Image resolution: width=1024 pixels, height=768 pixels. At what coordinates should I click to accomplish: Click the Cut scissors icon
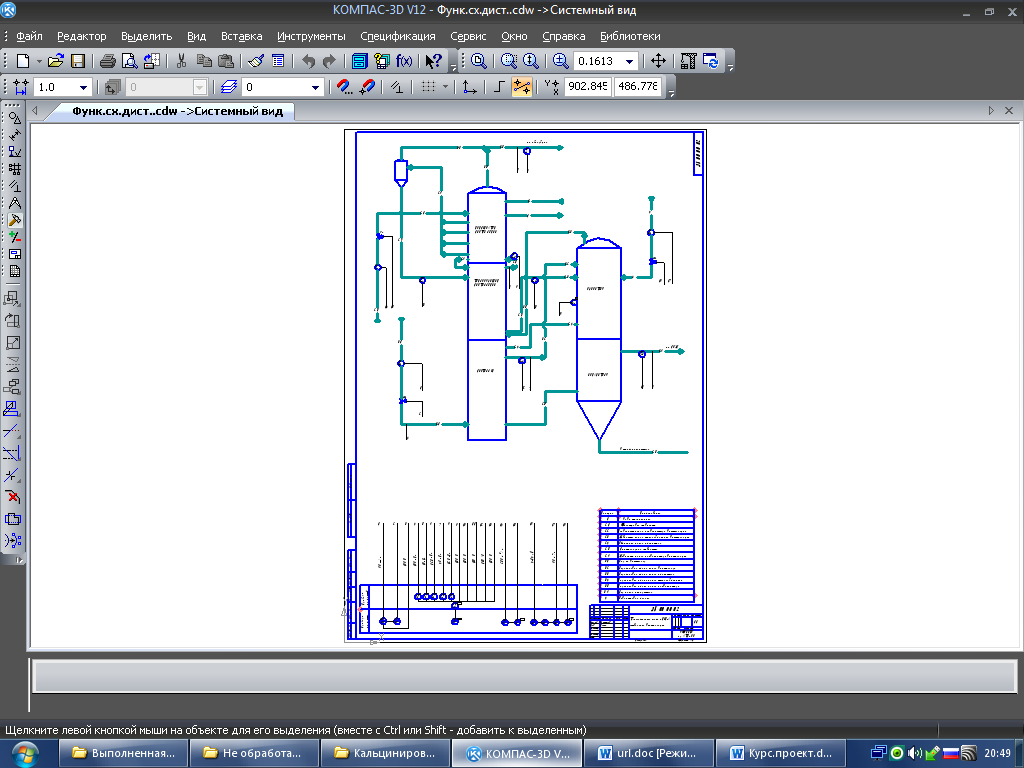182,61
